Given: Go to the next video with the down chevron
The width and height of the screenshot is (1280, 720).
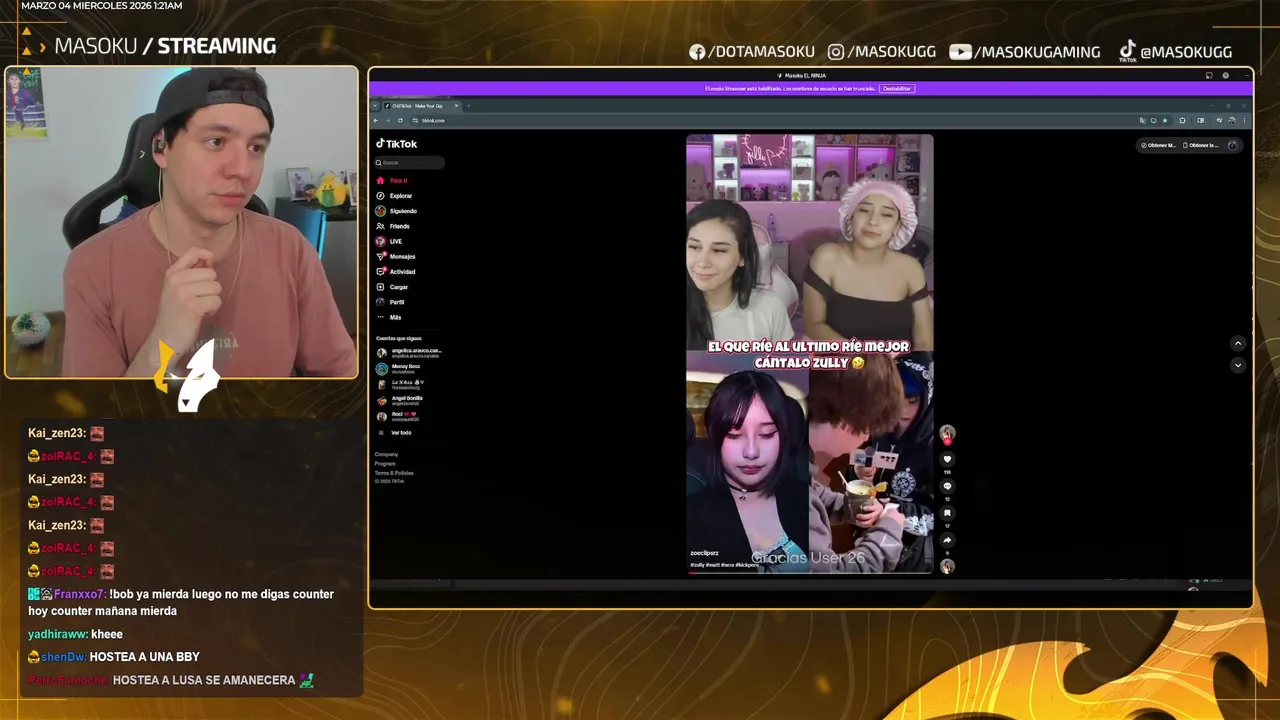Looking at the screenshot, I should click(1237, 365).
